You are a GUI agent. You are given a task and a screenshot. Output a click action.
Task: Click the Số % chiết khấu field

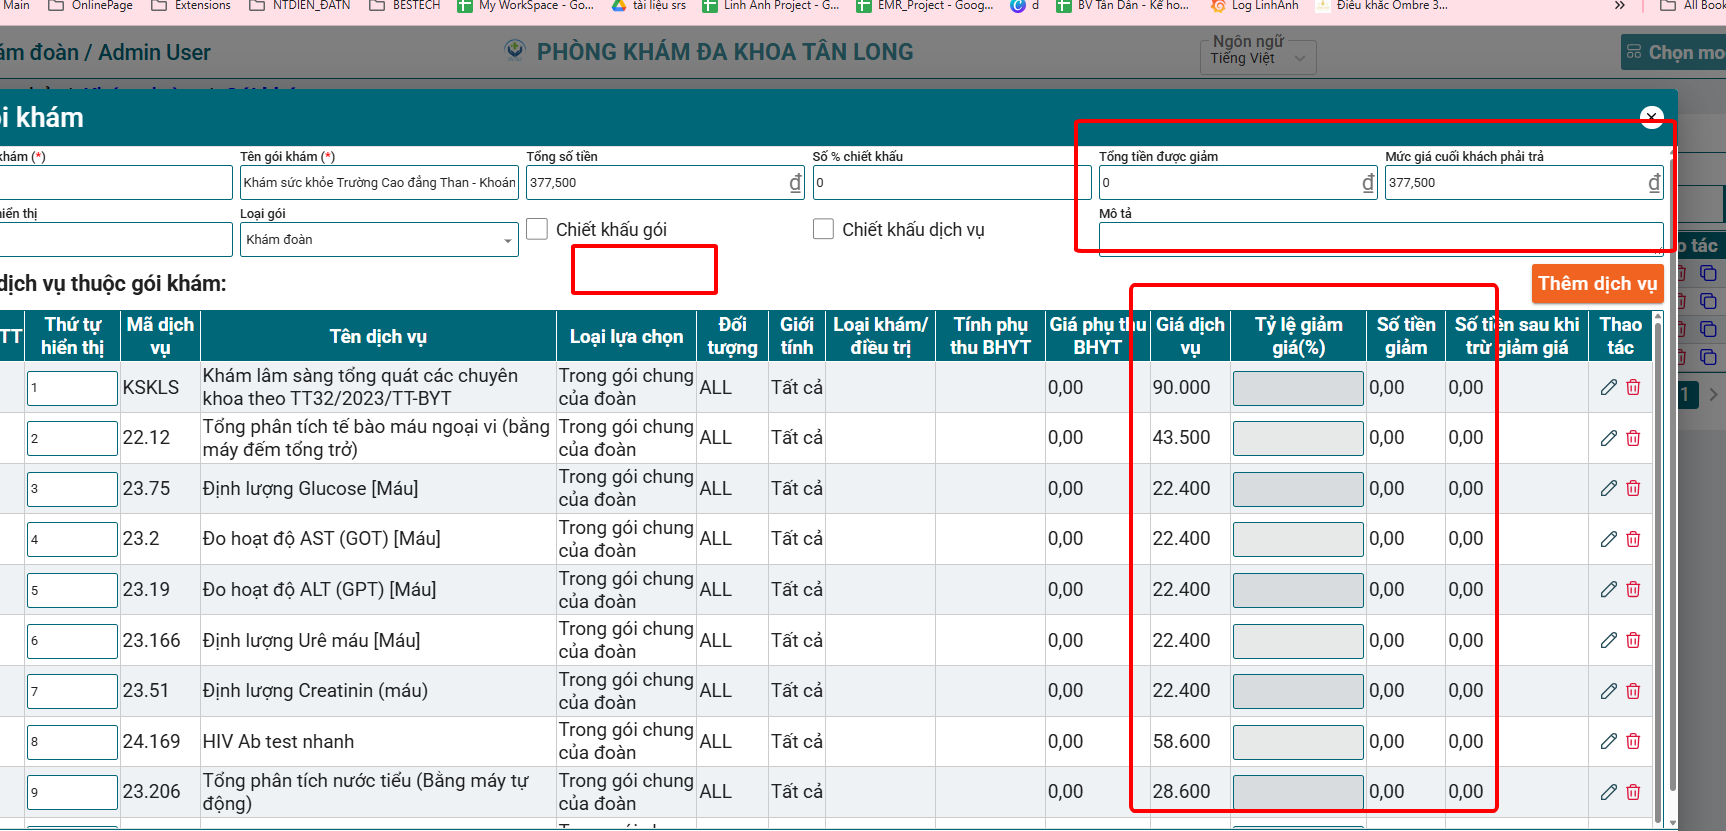point(951,183)
